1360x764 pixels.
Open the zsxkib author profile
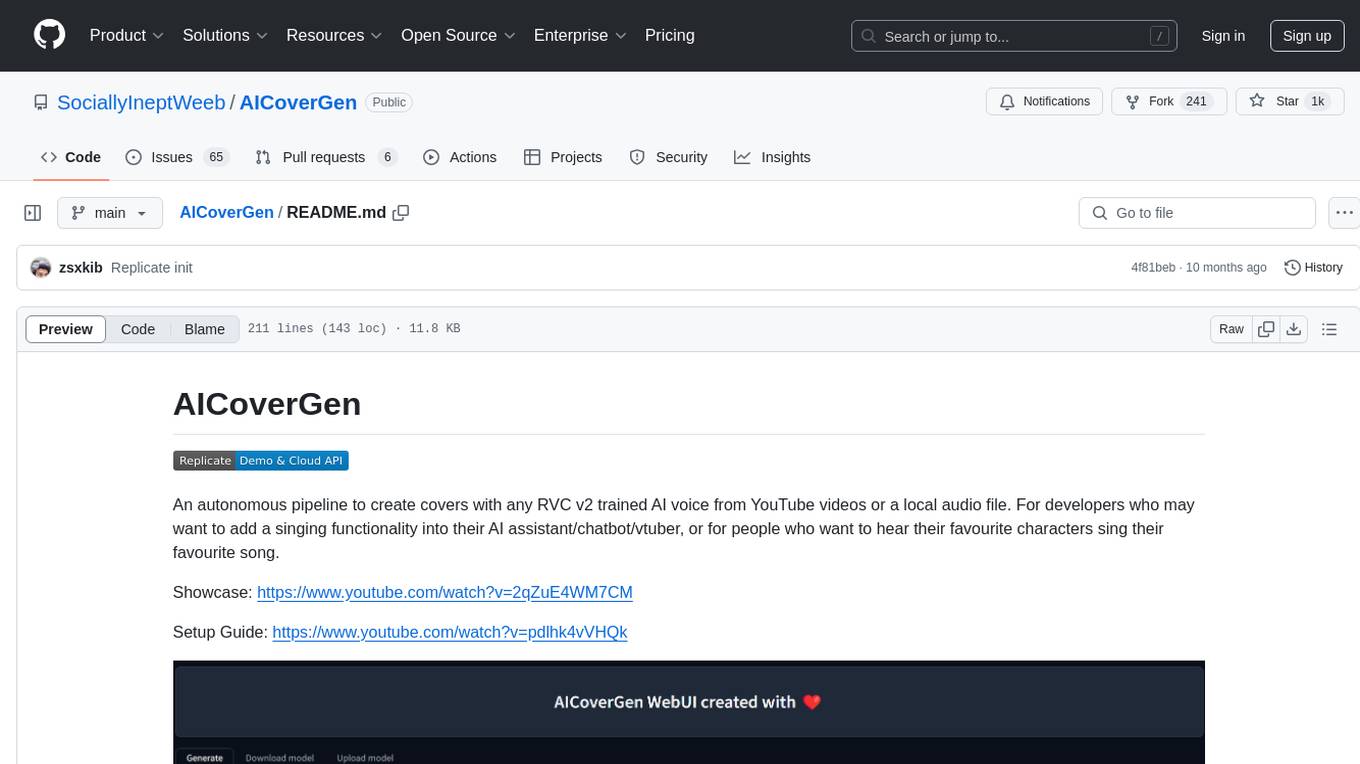[x=81, y=268]
